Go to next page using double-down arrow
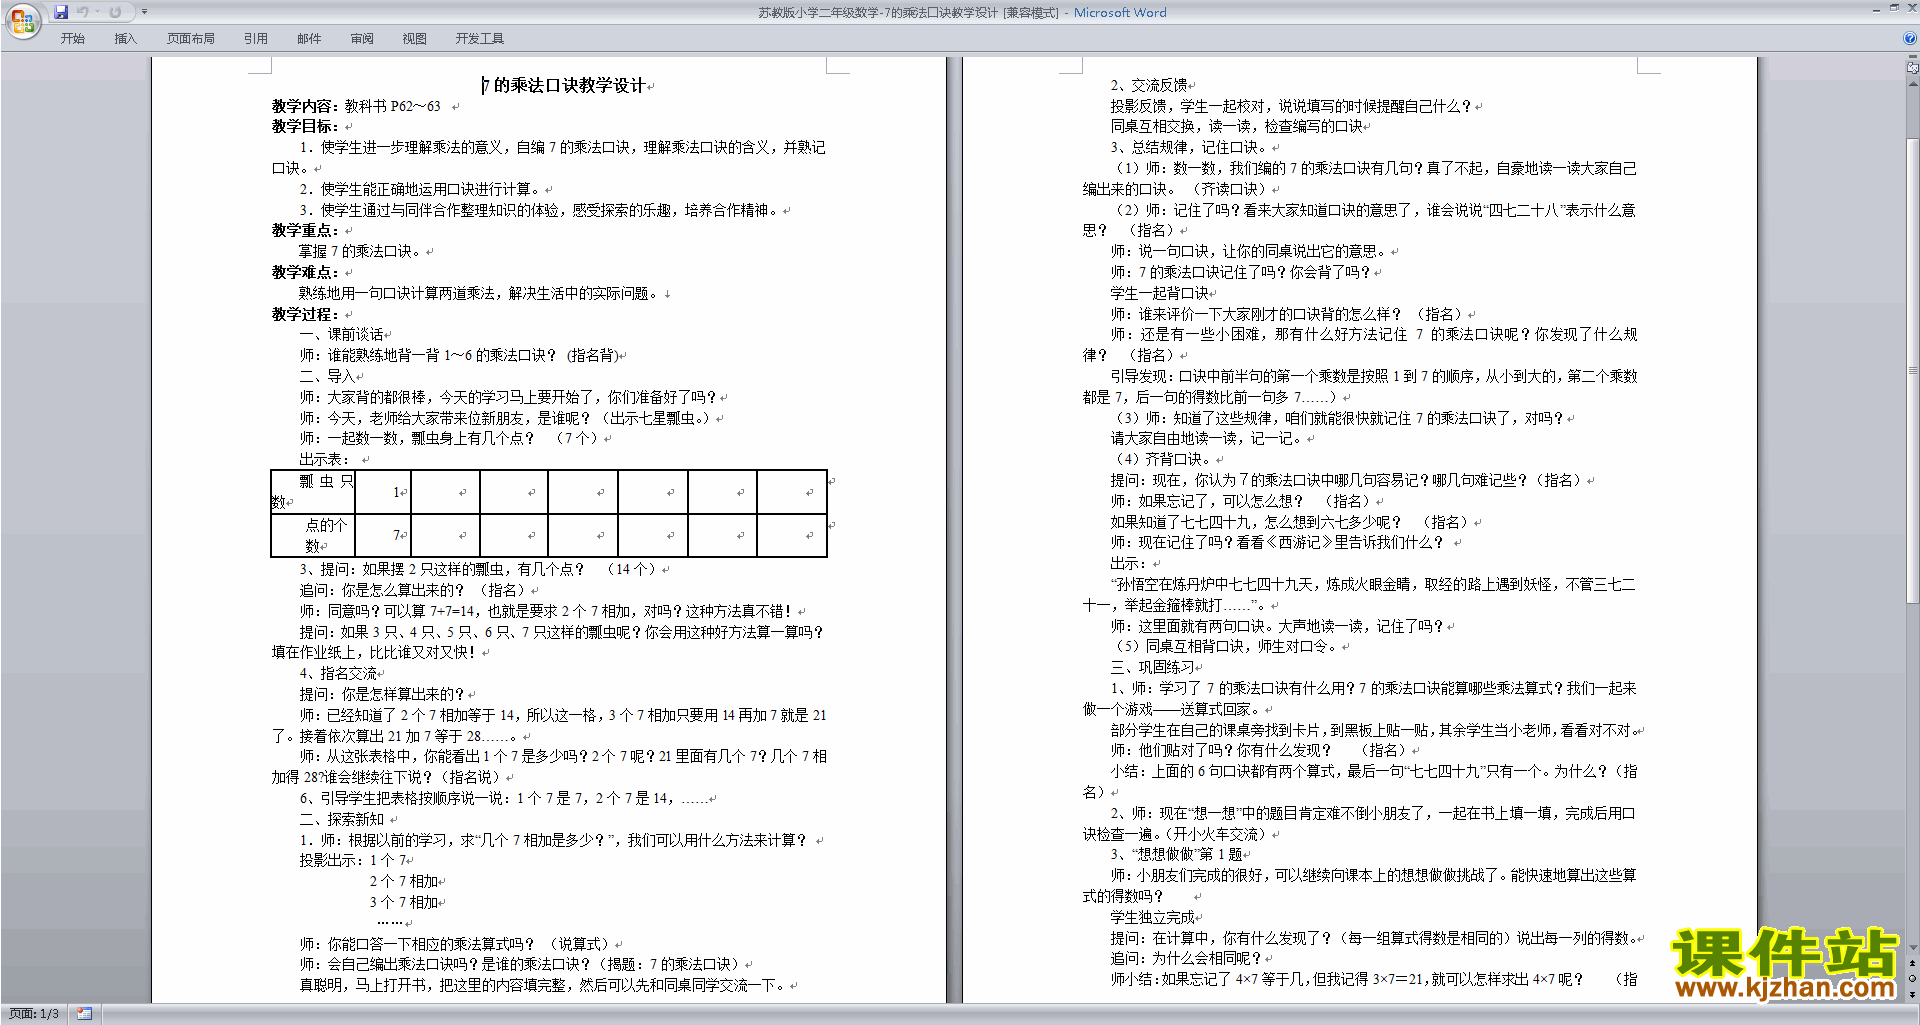 1913,993
